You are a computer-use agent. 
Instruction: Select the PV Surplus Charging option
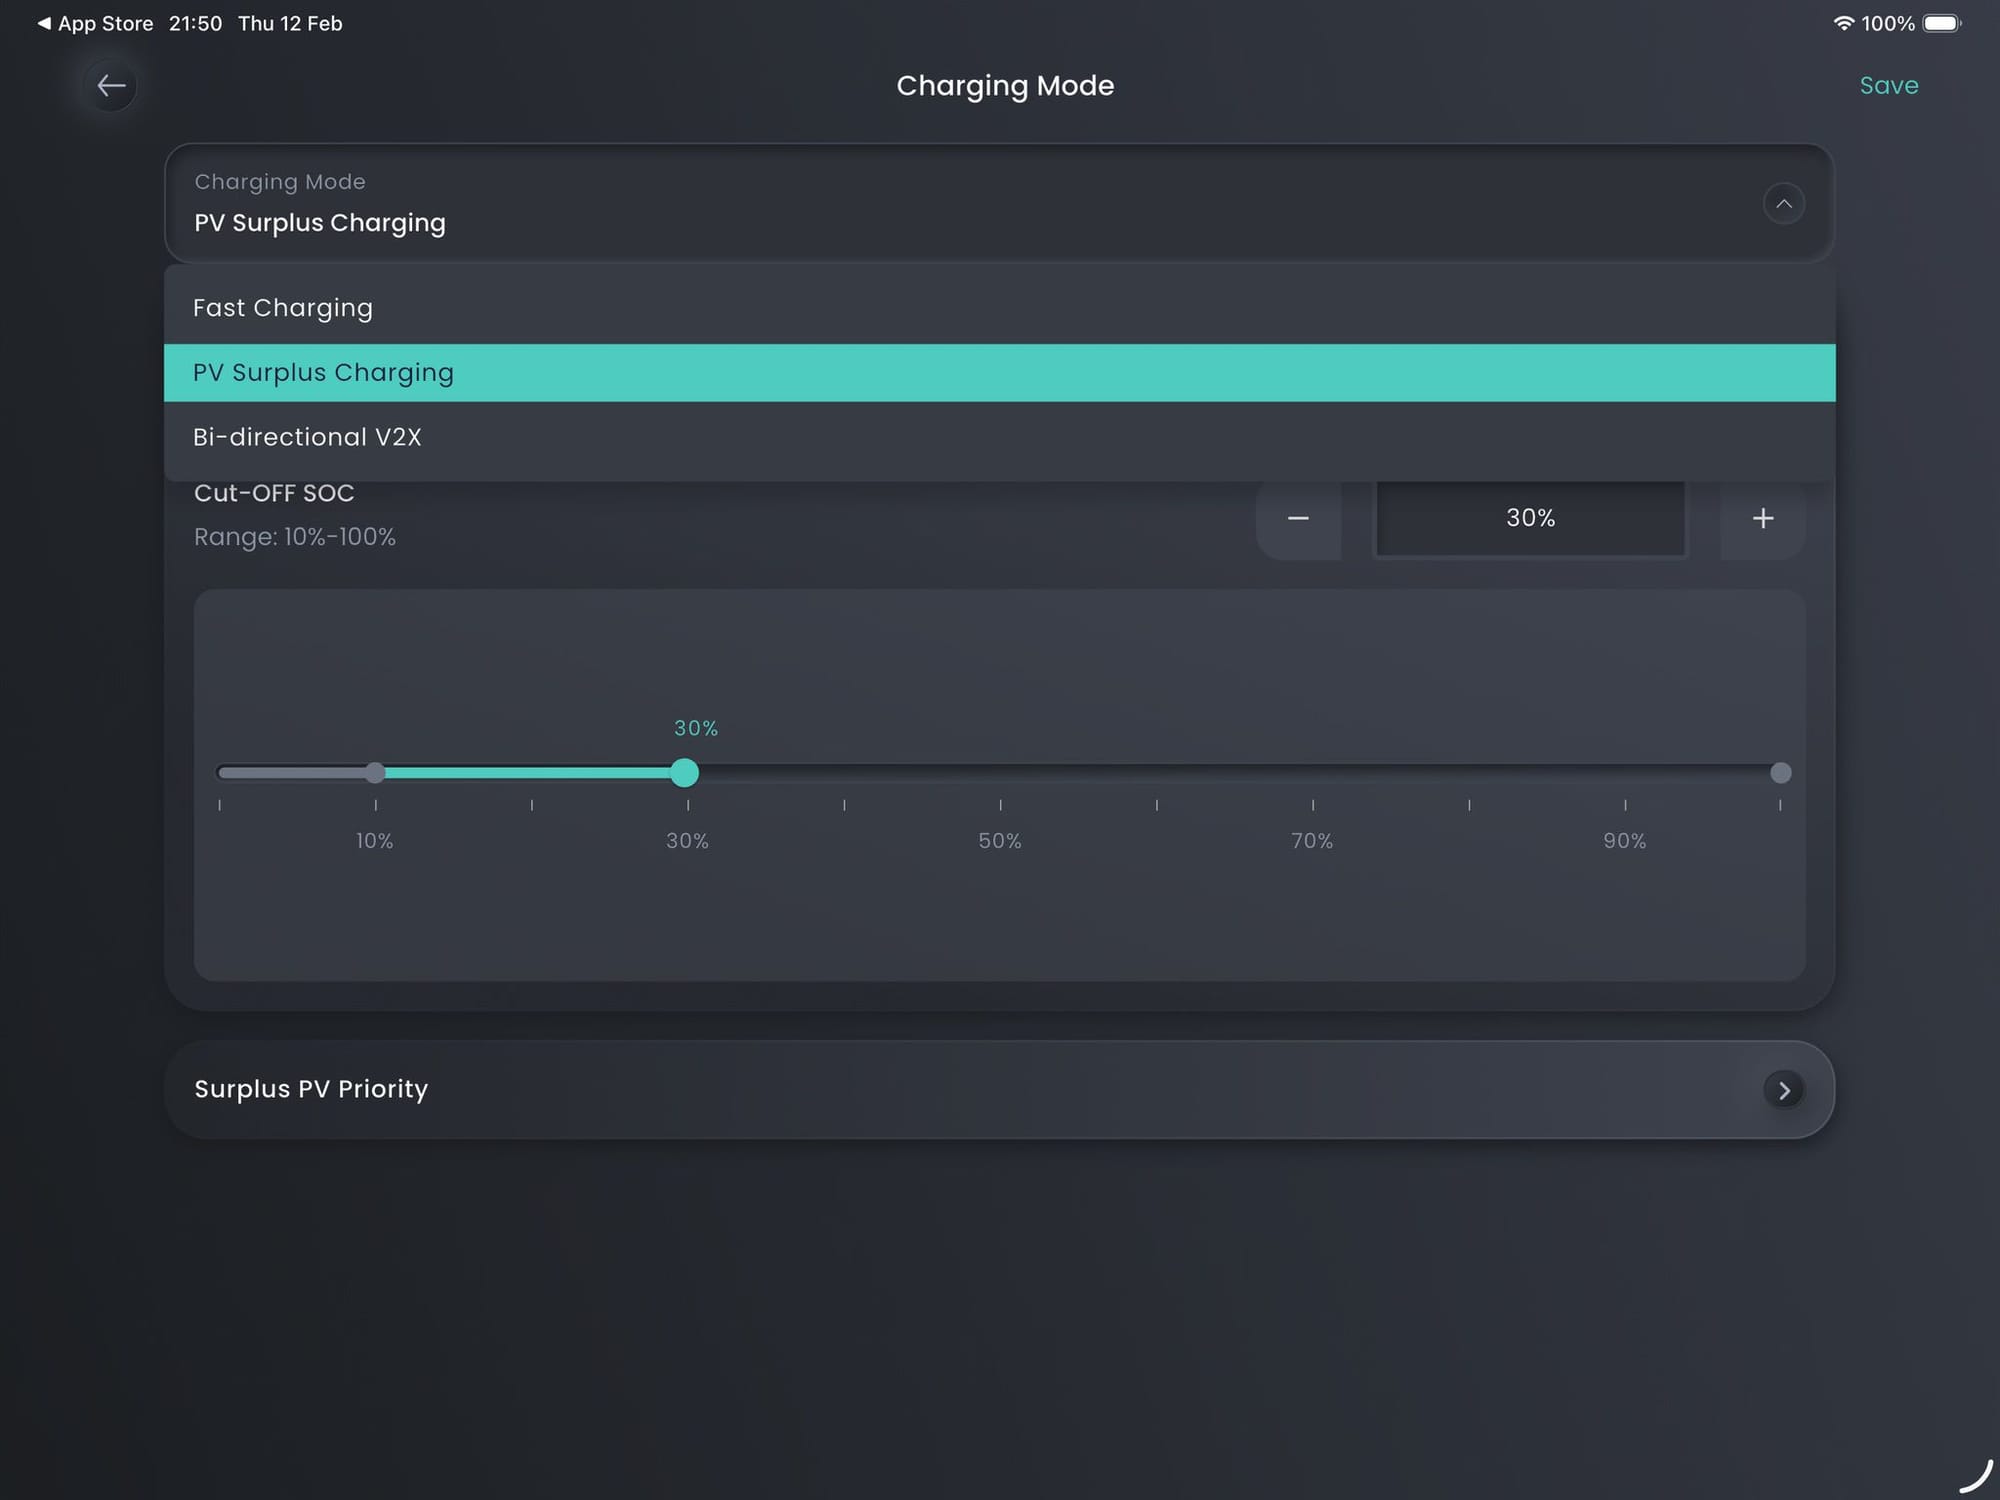click(999, 373)
